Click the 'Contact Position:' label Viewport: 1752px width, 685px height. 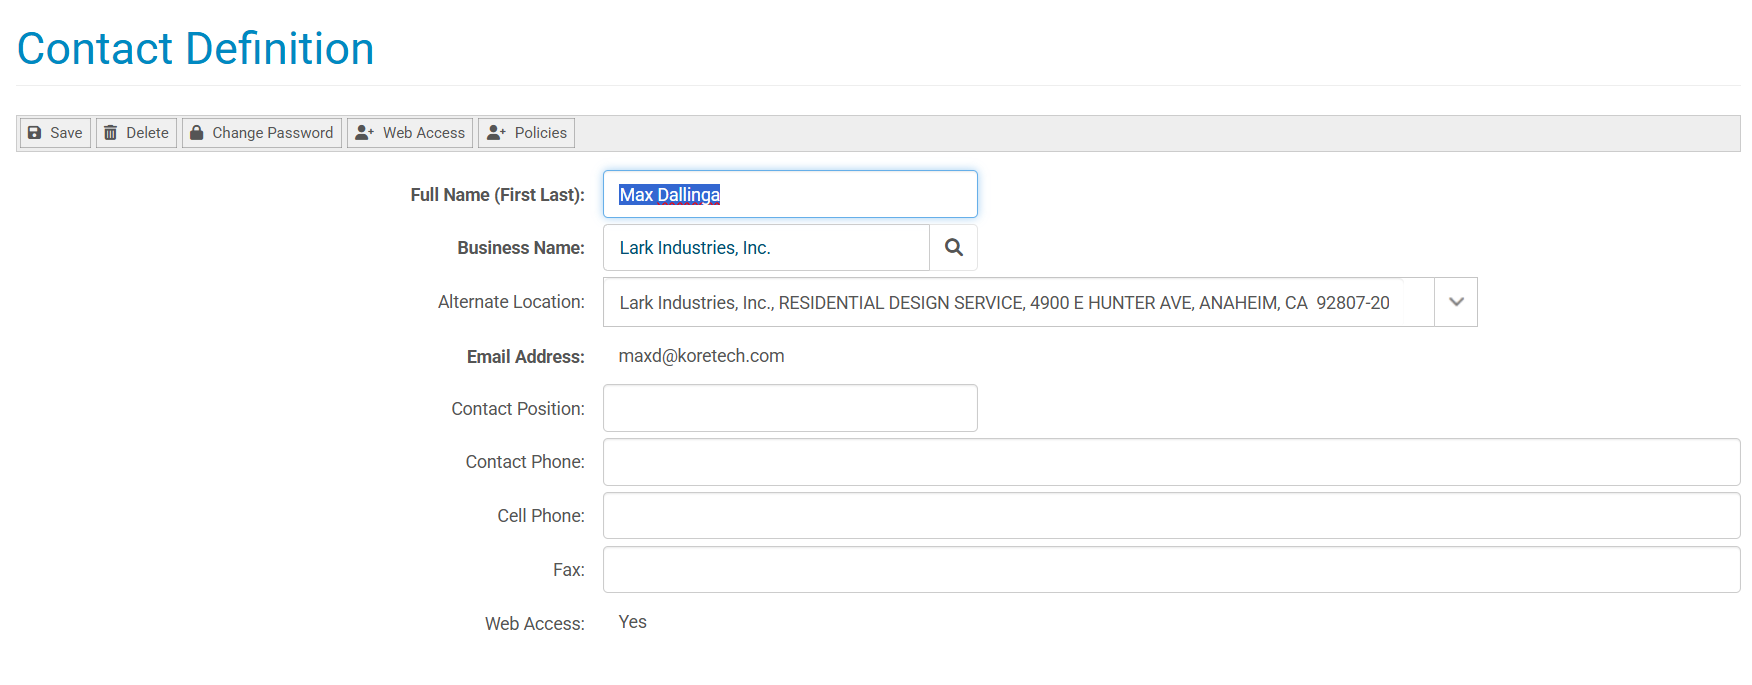(x=518, y=409)
